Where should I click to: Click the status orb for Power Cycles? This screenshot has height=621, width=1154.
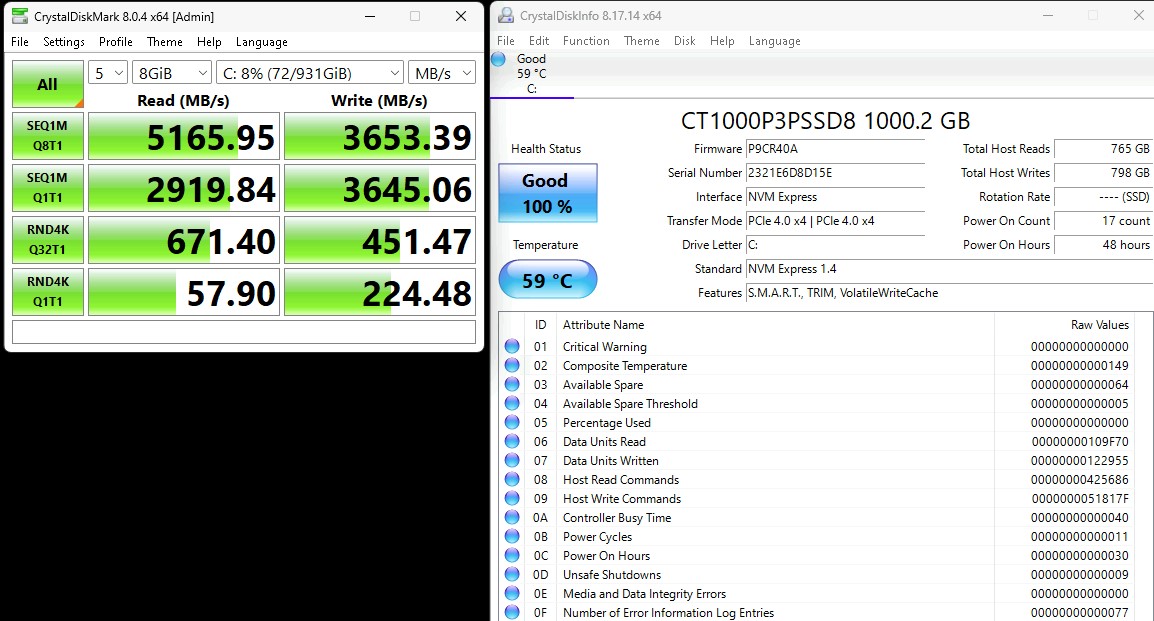(x=512, y=537)
